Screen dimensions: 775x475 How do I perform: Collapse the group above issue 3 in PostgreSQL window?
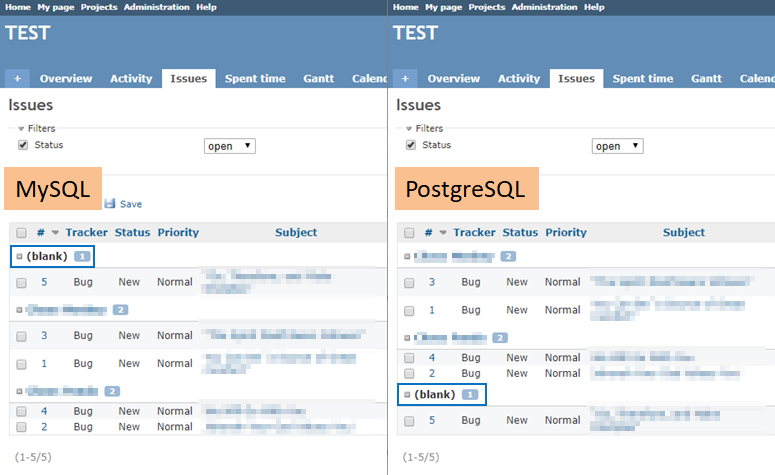click(x=407, y=257)
